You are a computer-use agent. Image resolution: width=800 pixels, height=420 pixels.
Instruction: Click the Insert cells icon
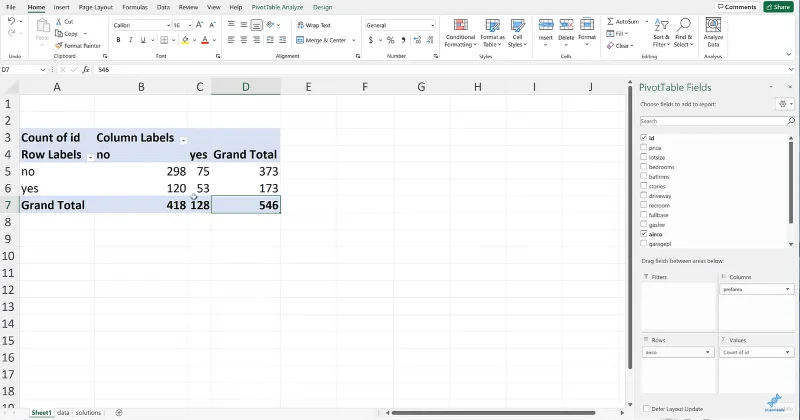pos(545,24)
